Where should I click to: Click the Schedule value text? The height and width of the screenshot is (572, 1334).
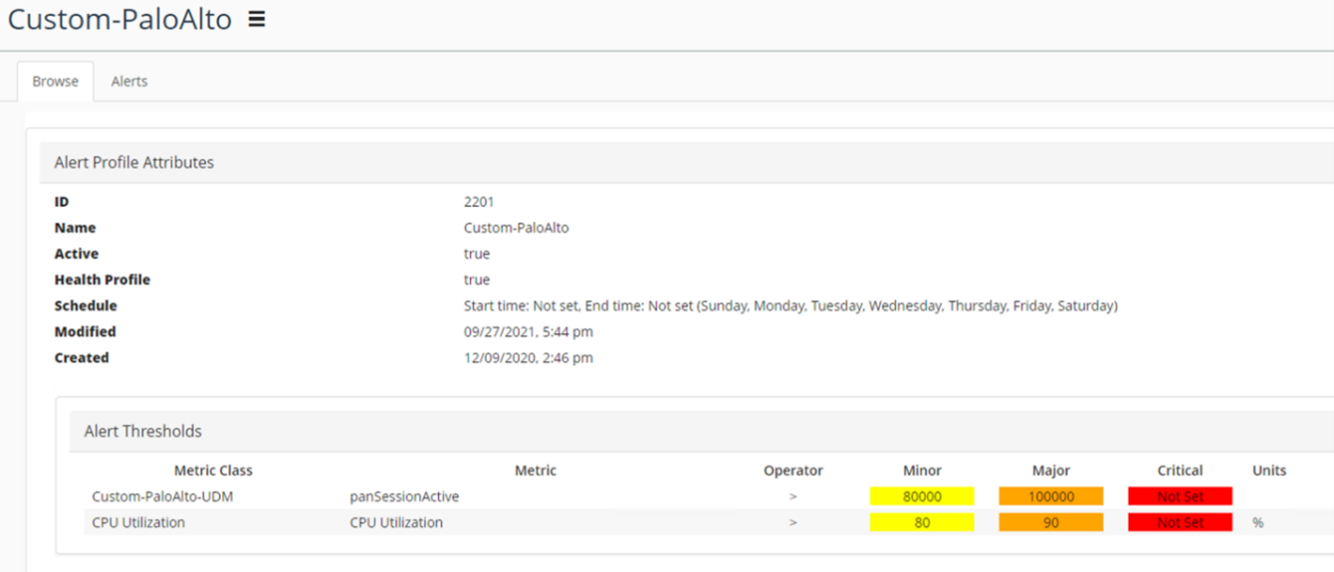coord(790,306)
